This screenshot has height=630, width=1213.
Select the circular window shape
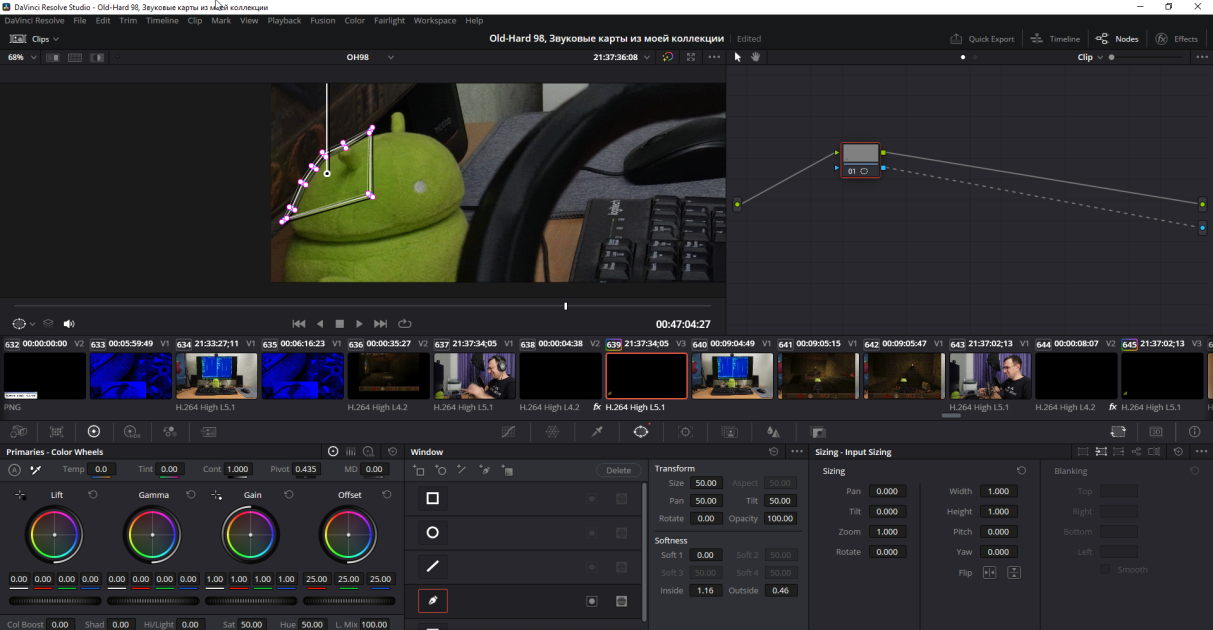(433, 533)
